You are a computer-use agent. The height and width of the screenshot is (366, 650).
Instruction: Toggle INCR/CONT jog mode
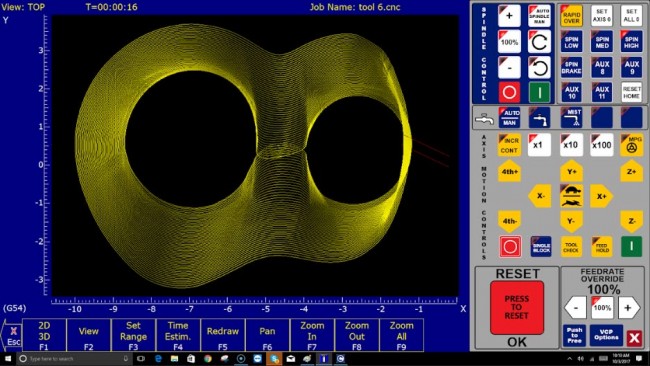click(x=509, y=145)
